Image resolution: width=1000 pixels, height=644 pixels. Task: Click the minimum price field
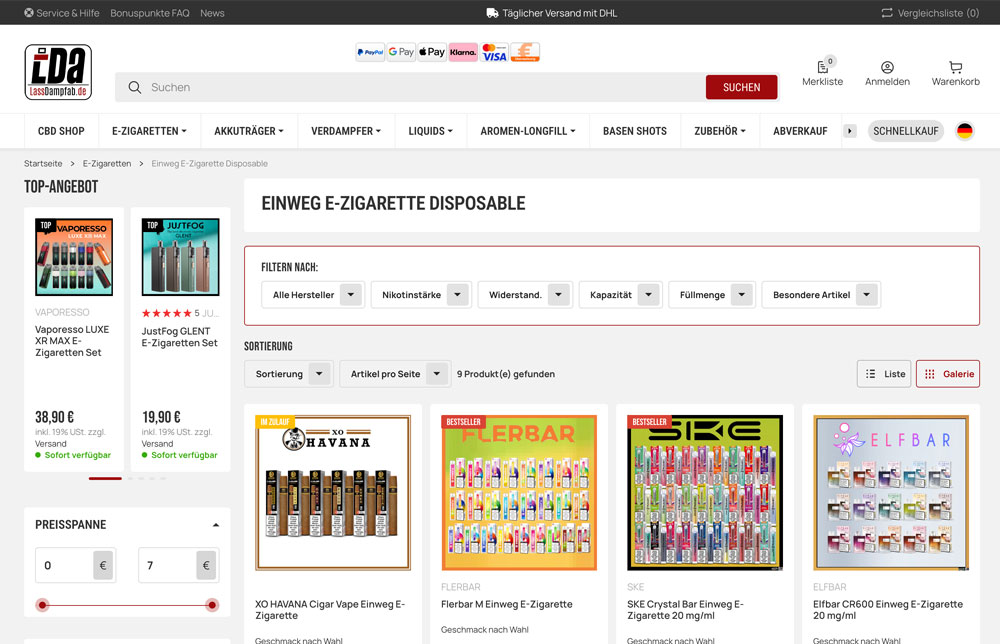pyautogui.click(x=64, y=566)
